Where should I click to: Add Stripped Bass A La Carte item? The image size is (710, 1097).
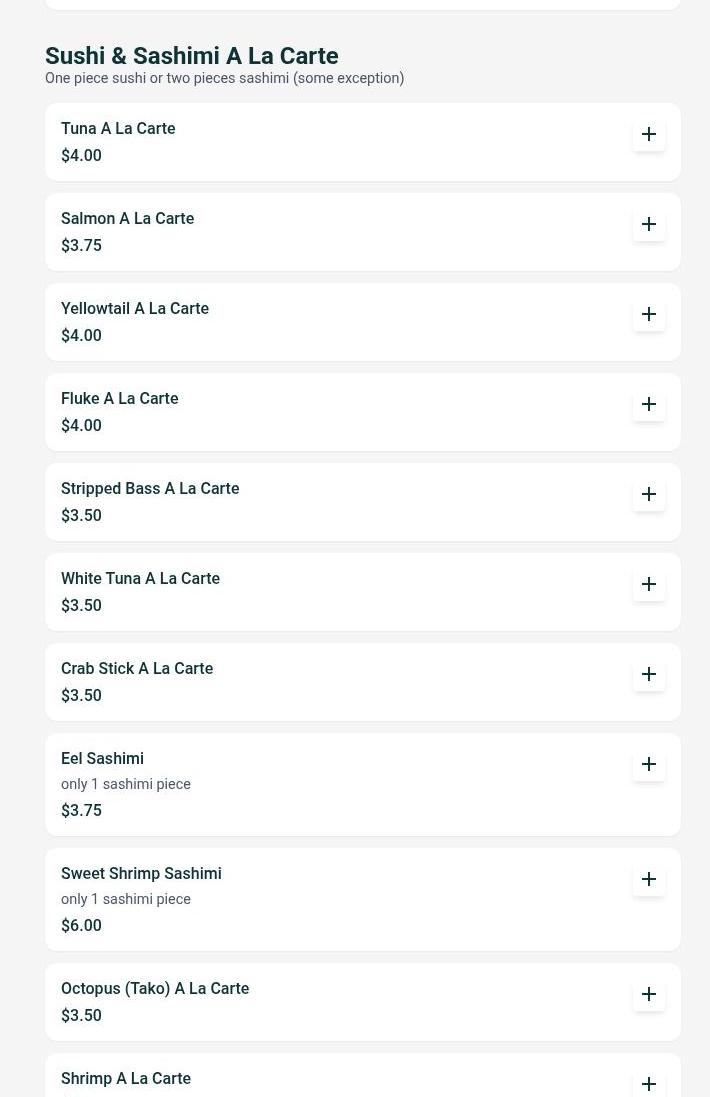[649, 494]
